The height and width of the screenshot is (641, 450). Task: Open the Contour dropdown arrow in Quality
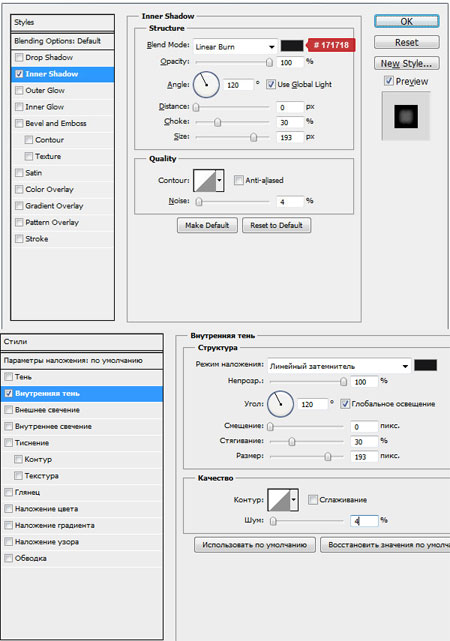(x=220, y=180)
